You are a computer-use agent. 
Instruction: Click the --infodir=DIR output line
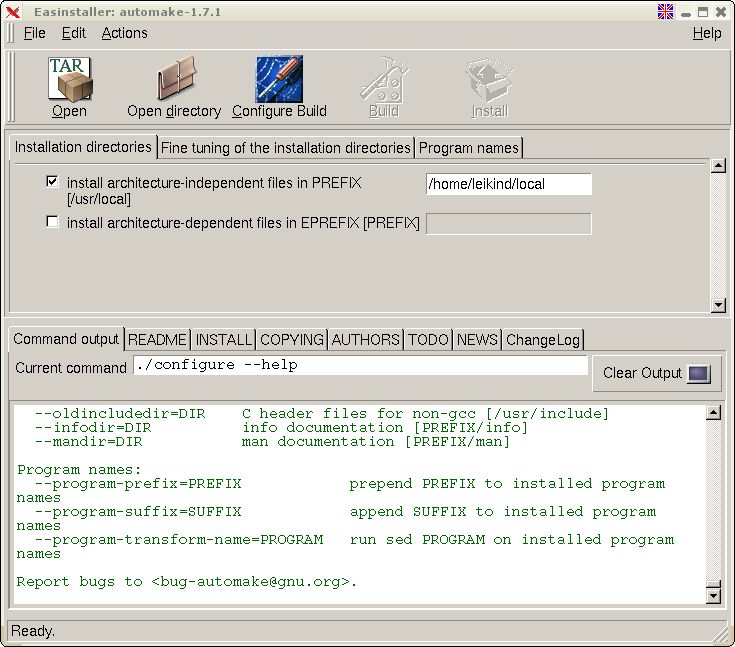(281, 428)
